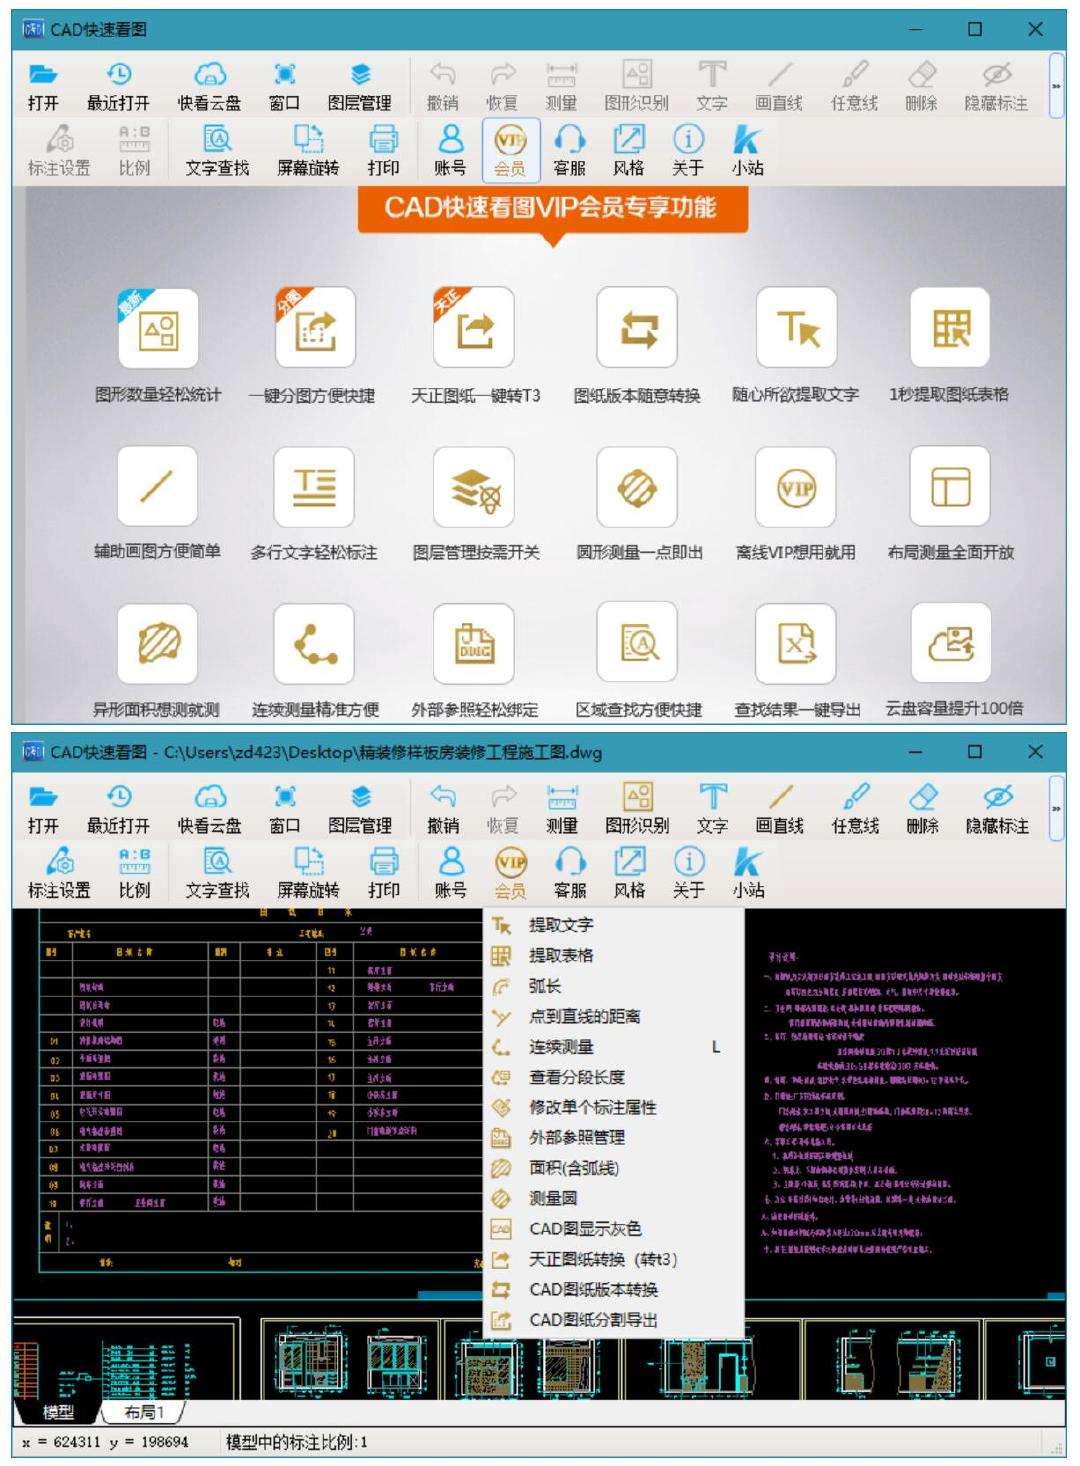
Task: Open 辅助画图方便简单 feature
Action: (157, 486)
